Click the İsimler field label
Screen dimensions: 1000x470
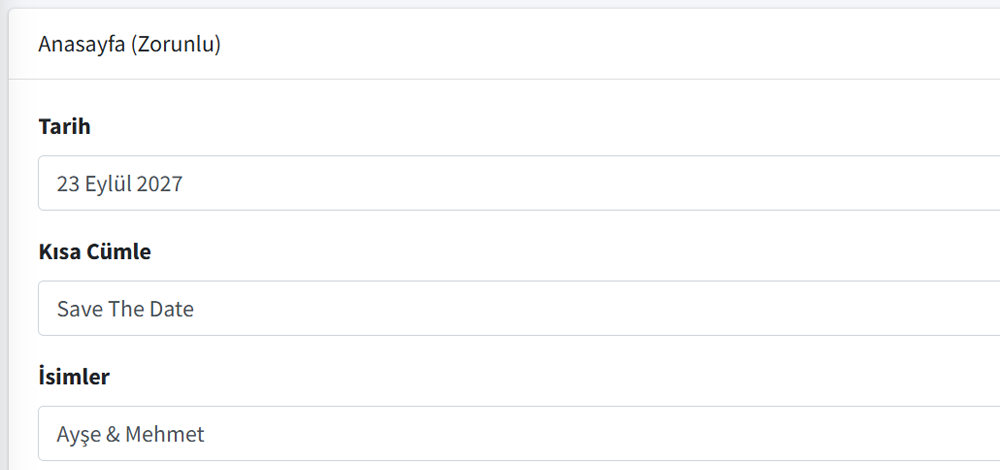[x=74, y=377]
